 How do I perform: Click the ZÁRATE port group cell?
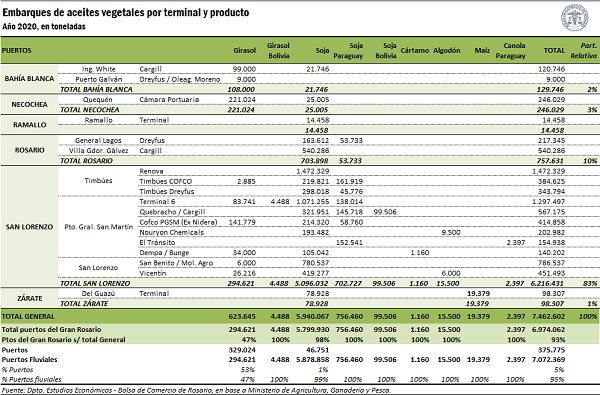coord(29,298)
